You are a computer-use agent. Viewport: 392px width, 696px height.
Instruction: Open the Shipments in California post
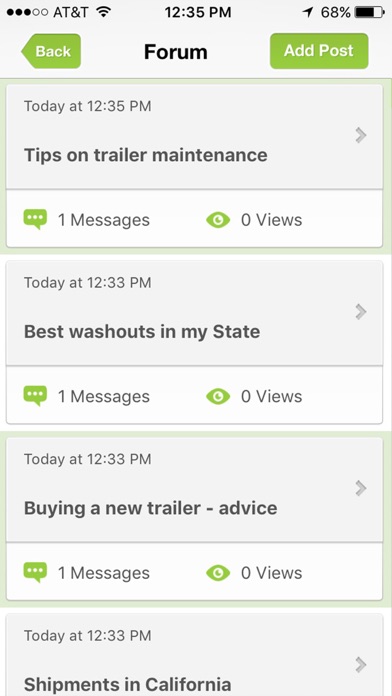tap(194, 655)
